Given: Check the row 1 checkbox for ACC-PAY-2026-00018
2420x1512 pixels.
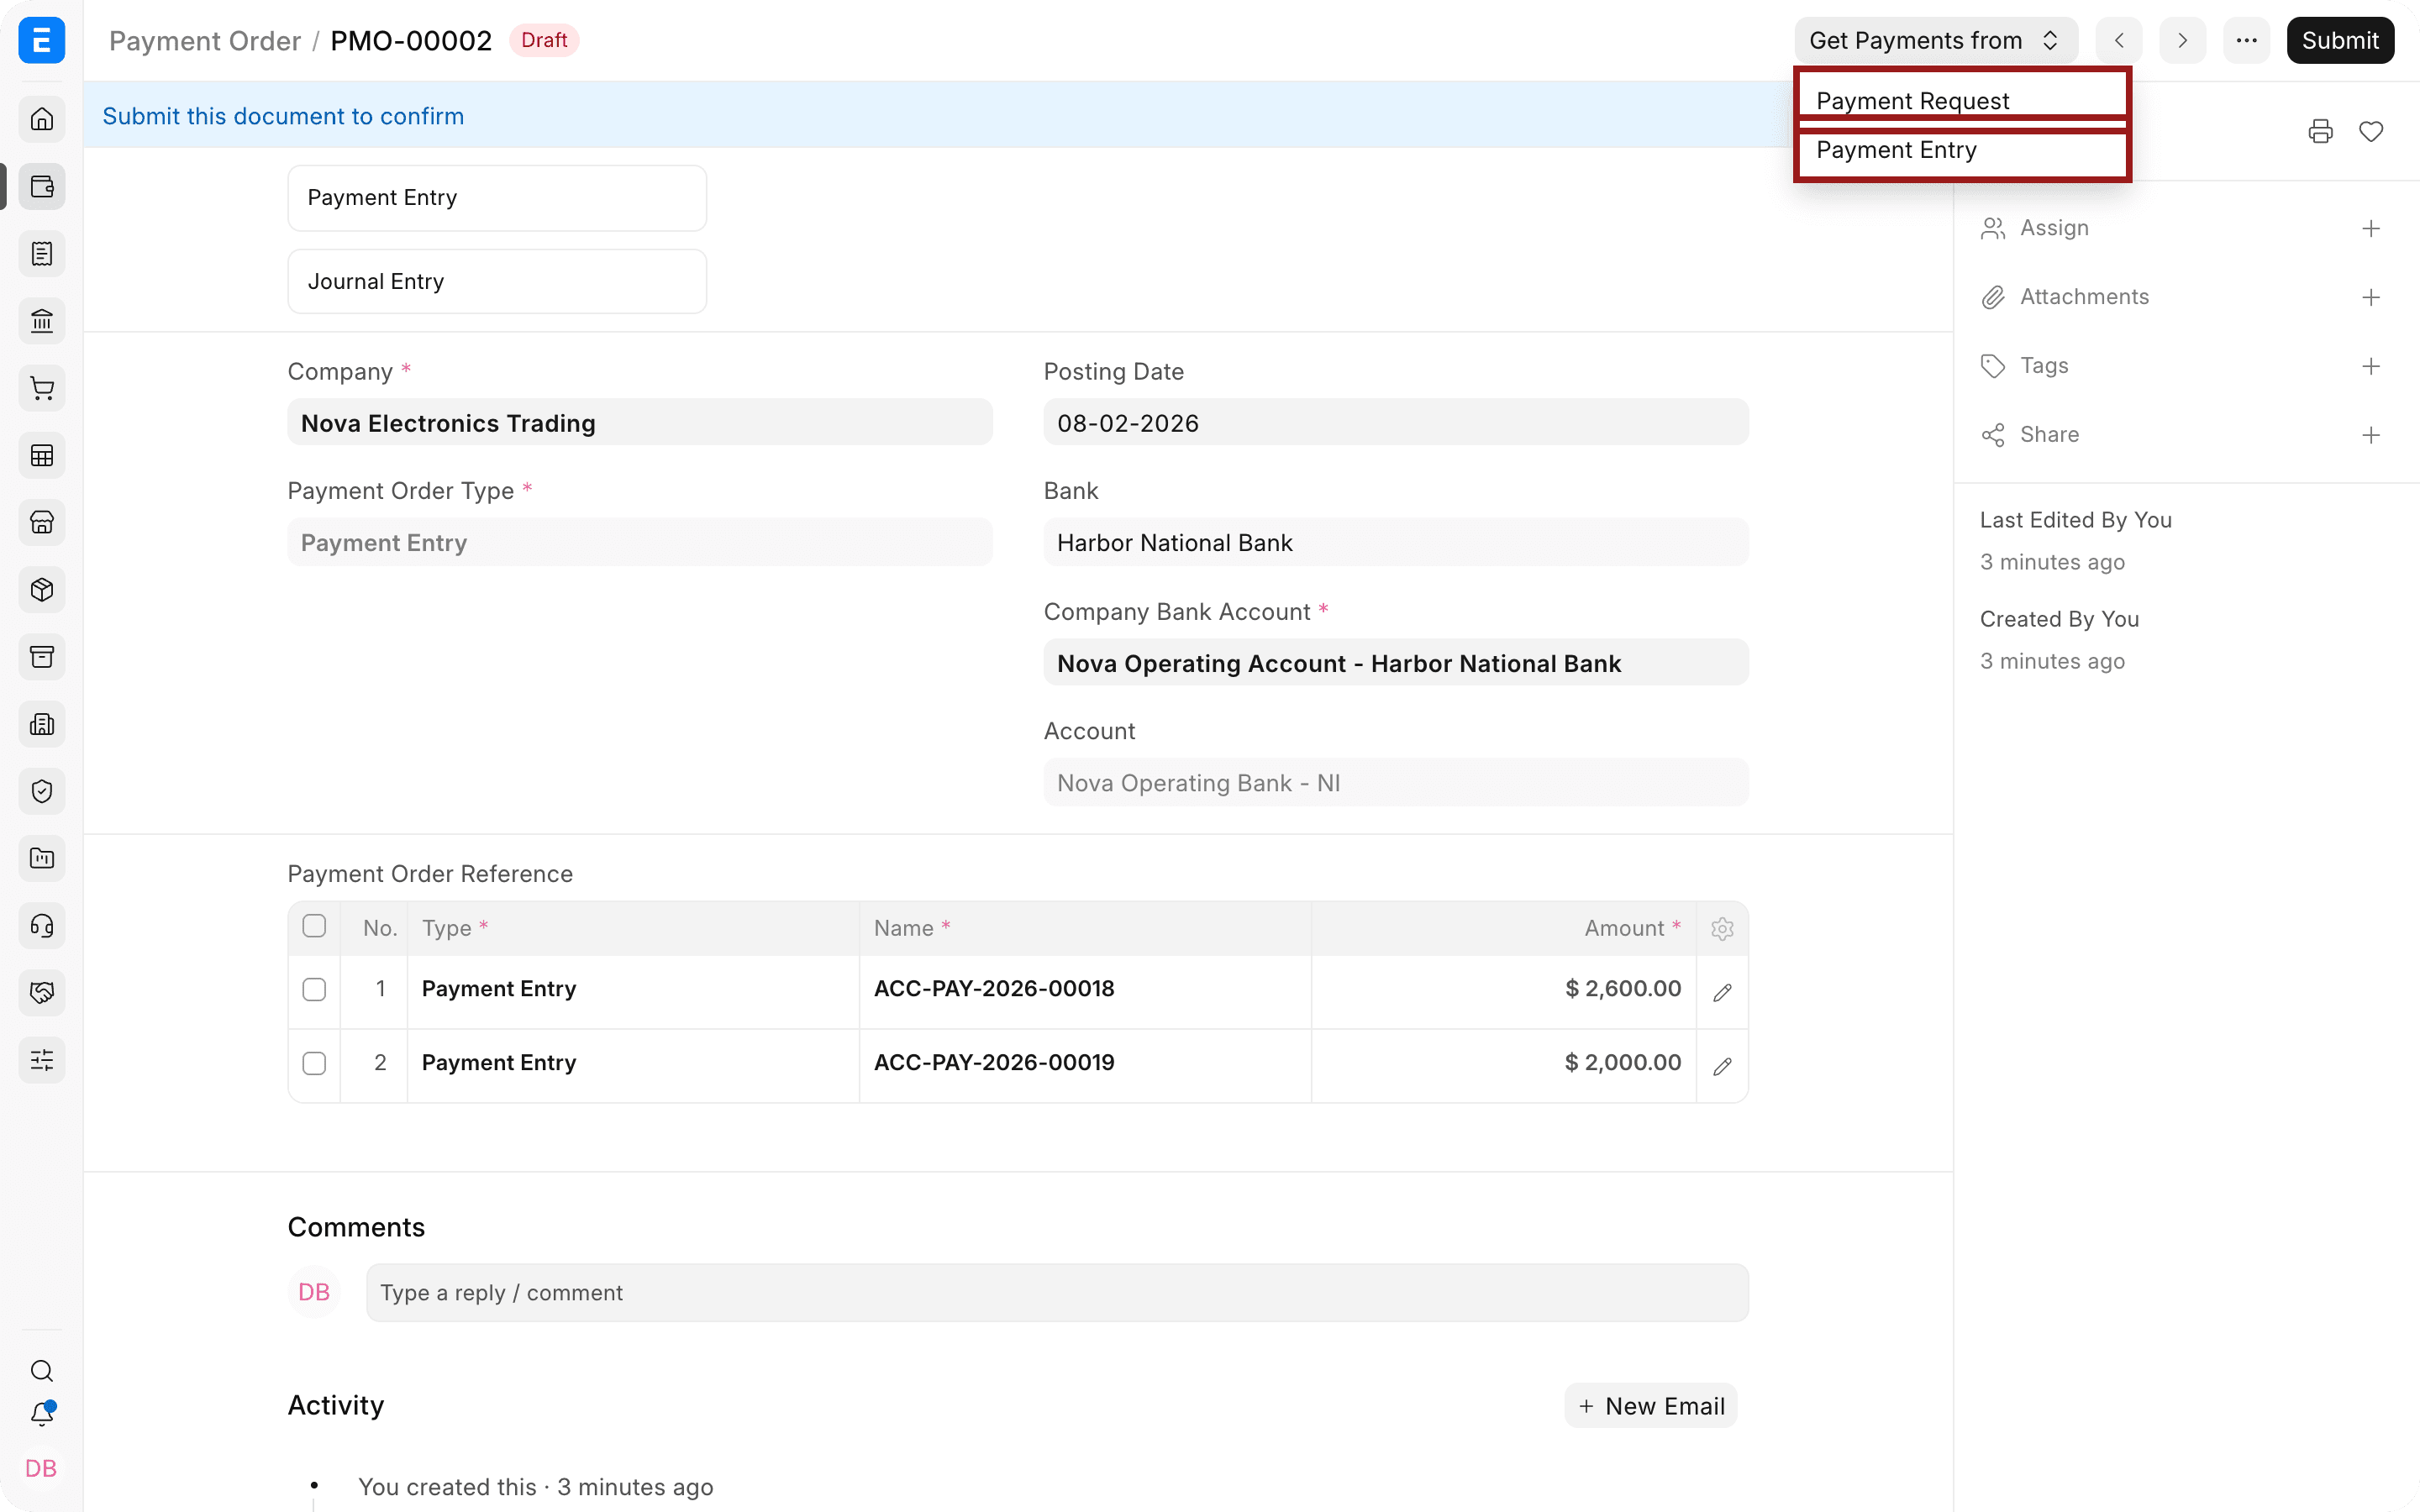Looking at the screenshot, I should [x=314, y=990].
